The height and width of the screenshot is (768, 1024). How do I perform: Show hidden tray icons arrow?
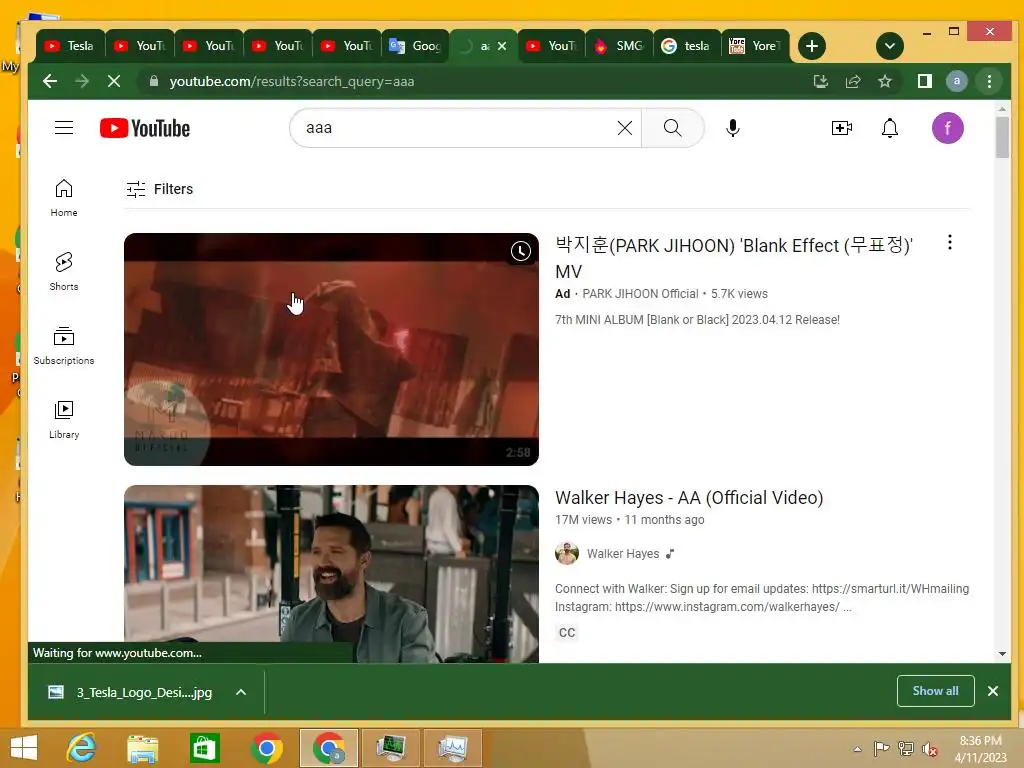(x=857, y=749)
